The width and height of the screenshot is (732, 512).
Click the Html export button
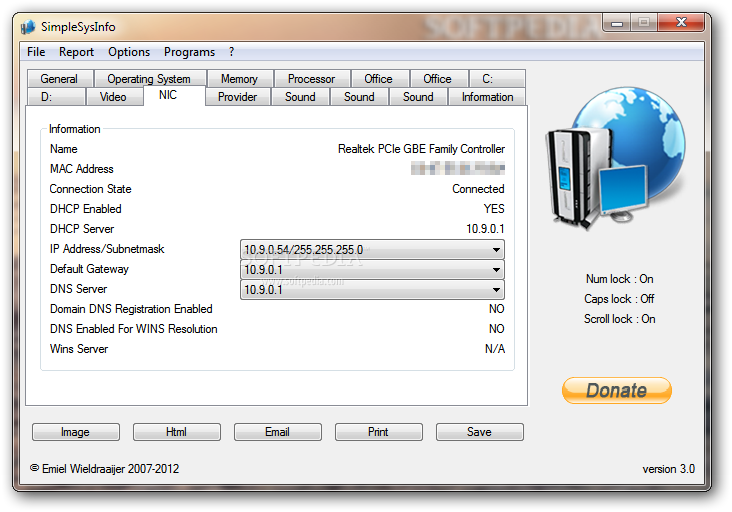[176, 432]
